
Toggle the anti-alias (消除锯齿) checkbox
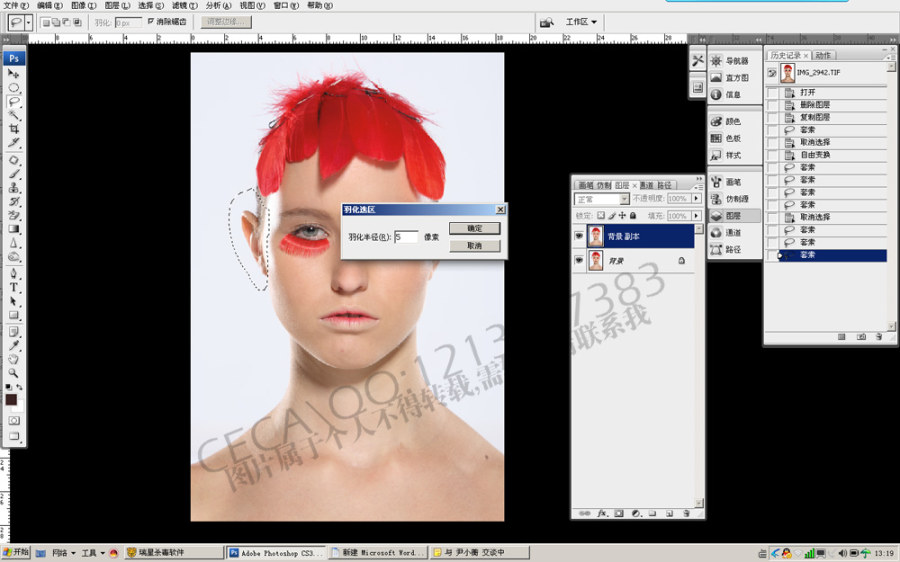pyautogui.click(x=151, y=21)
